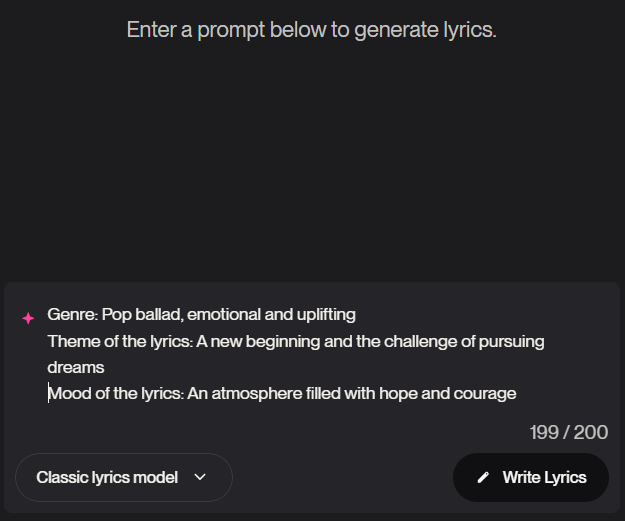Click the 199 / 200 character counter
The image size is (625, 521).
coord(568,433)
